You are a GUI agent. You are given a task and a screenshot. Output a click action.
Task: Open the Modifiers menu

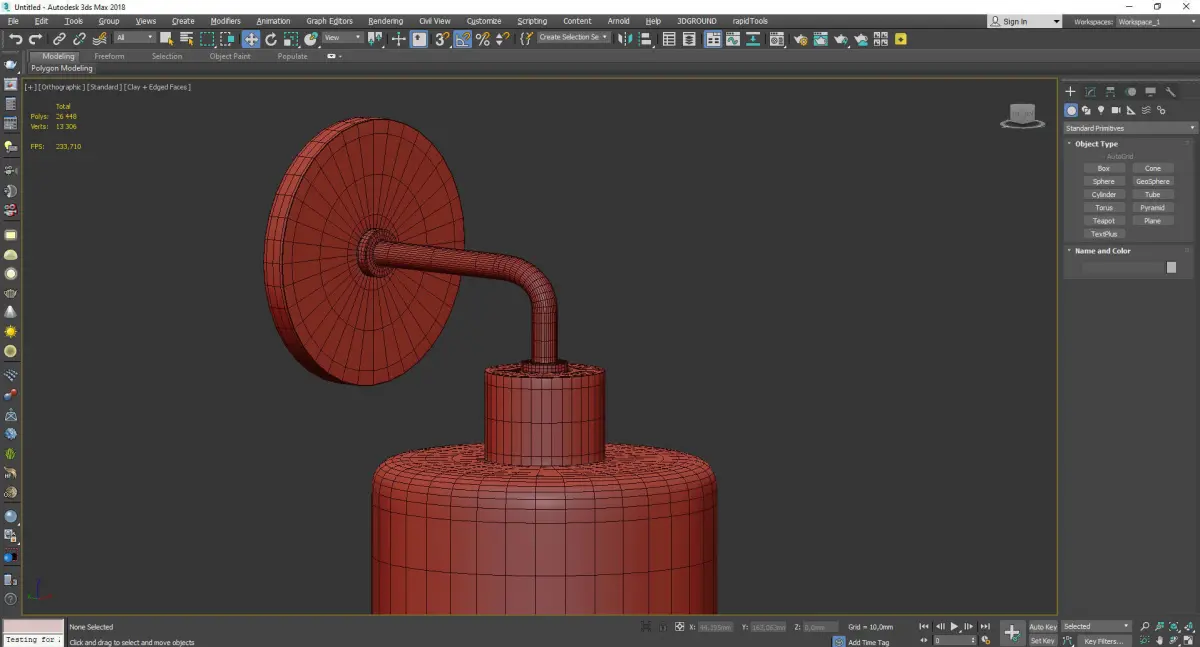tap(225, 21)
